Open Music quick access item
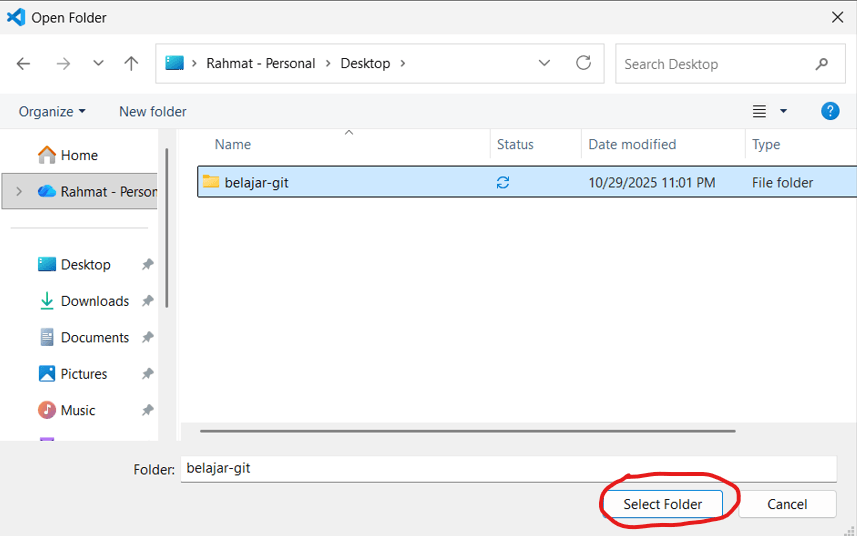The image size is (857, 536). tap(78, 410)
